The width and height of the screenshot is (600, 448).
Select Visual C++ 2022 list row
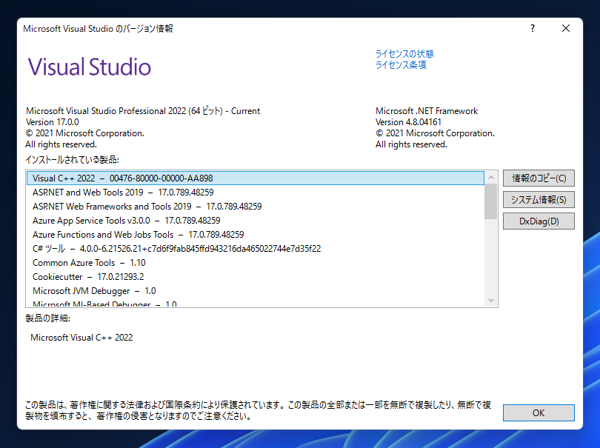coord(256,178)
